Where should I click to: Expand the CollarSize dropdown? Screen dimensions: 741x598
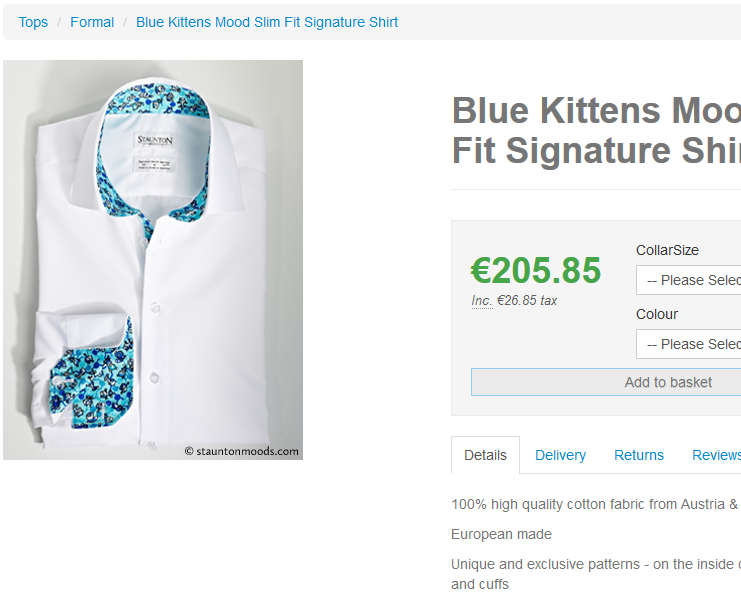pyautogui.click(x=689, y=280)
